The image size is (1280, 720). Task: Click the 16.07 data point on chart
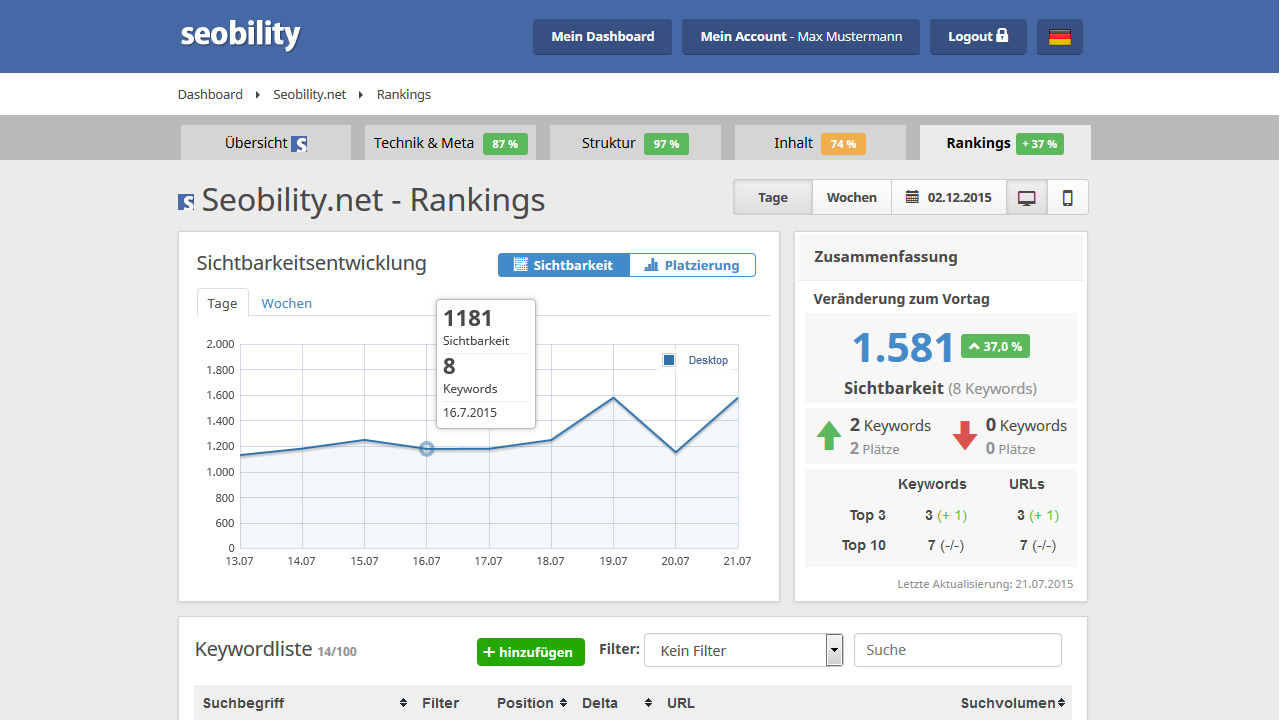[x=427, y=449]
